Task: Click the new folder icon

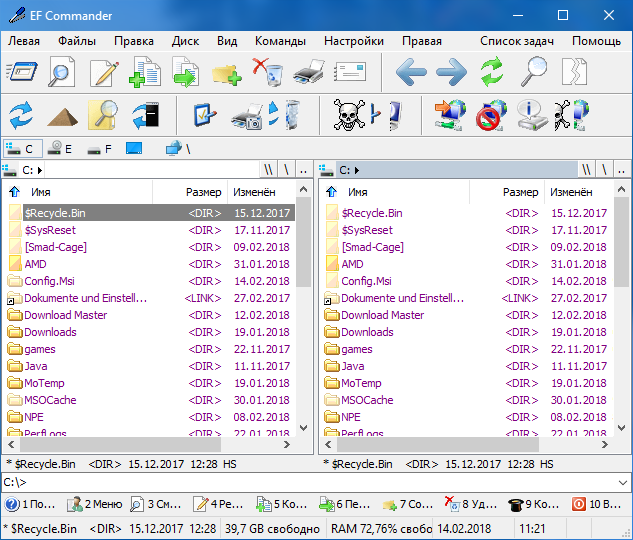Action: coord(226,72)
